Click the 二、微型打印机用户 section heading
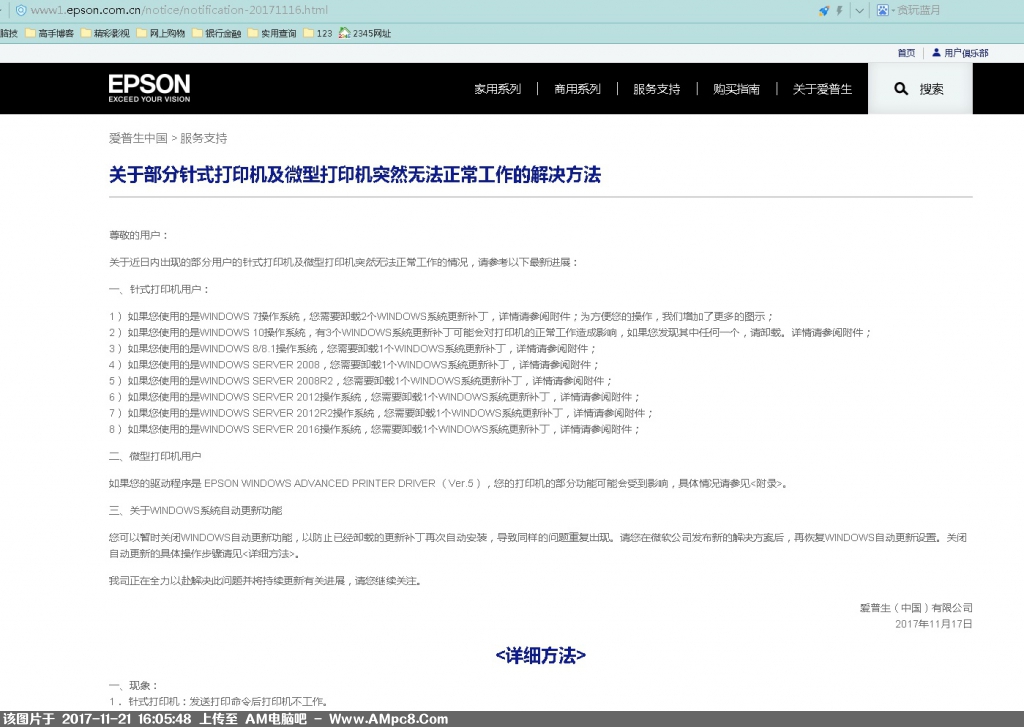 [x=155, y=456]
